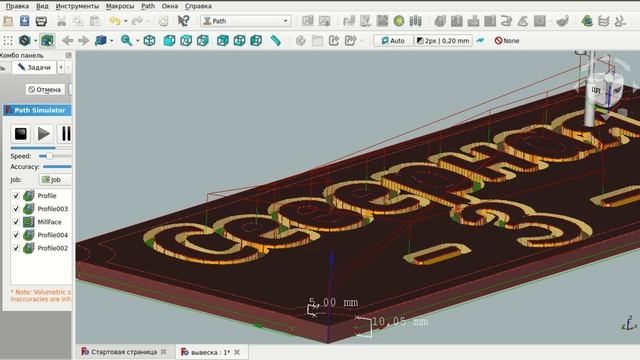Open the Макросы menu
This screenshot has height=360, width=640.
pos(120,6)
